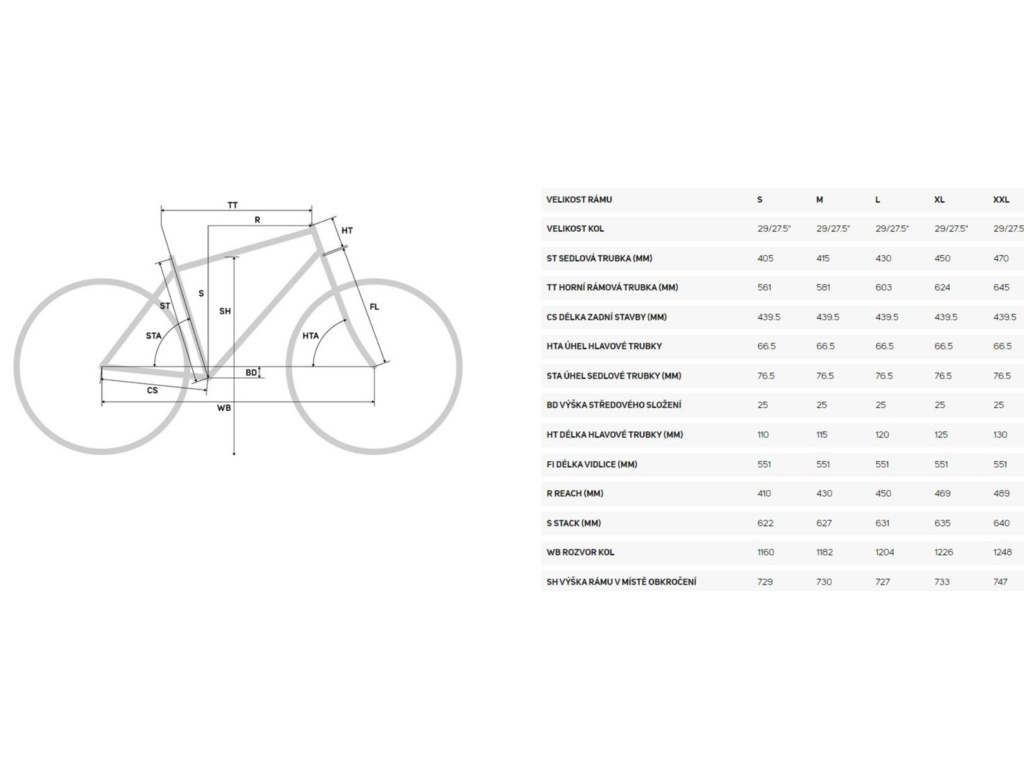Viewport: 1024px width, 768px height.
Task: Click the top tube value 581
Action: (824, 288)
